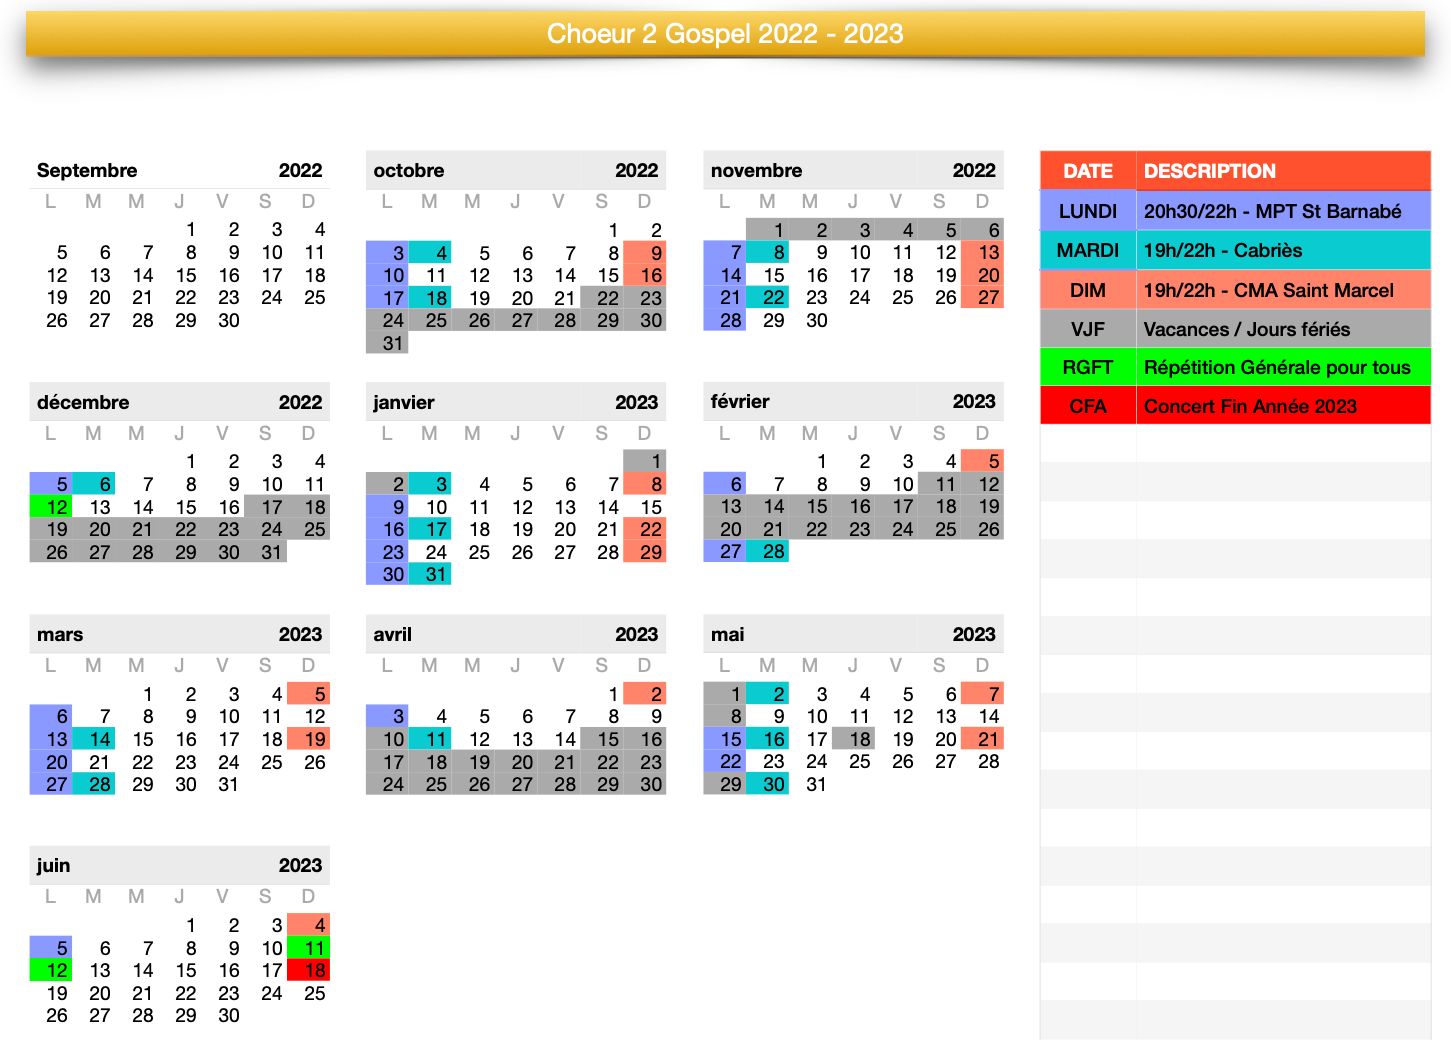Click the Septembre month header
The height and width of the screenshot is (1040, 1451).
point(87,170)
